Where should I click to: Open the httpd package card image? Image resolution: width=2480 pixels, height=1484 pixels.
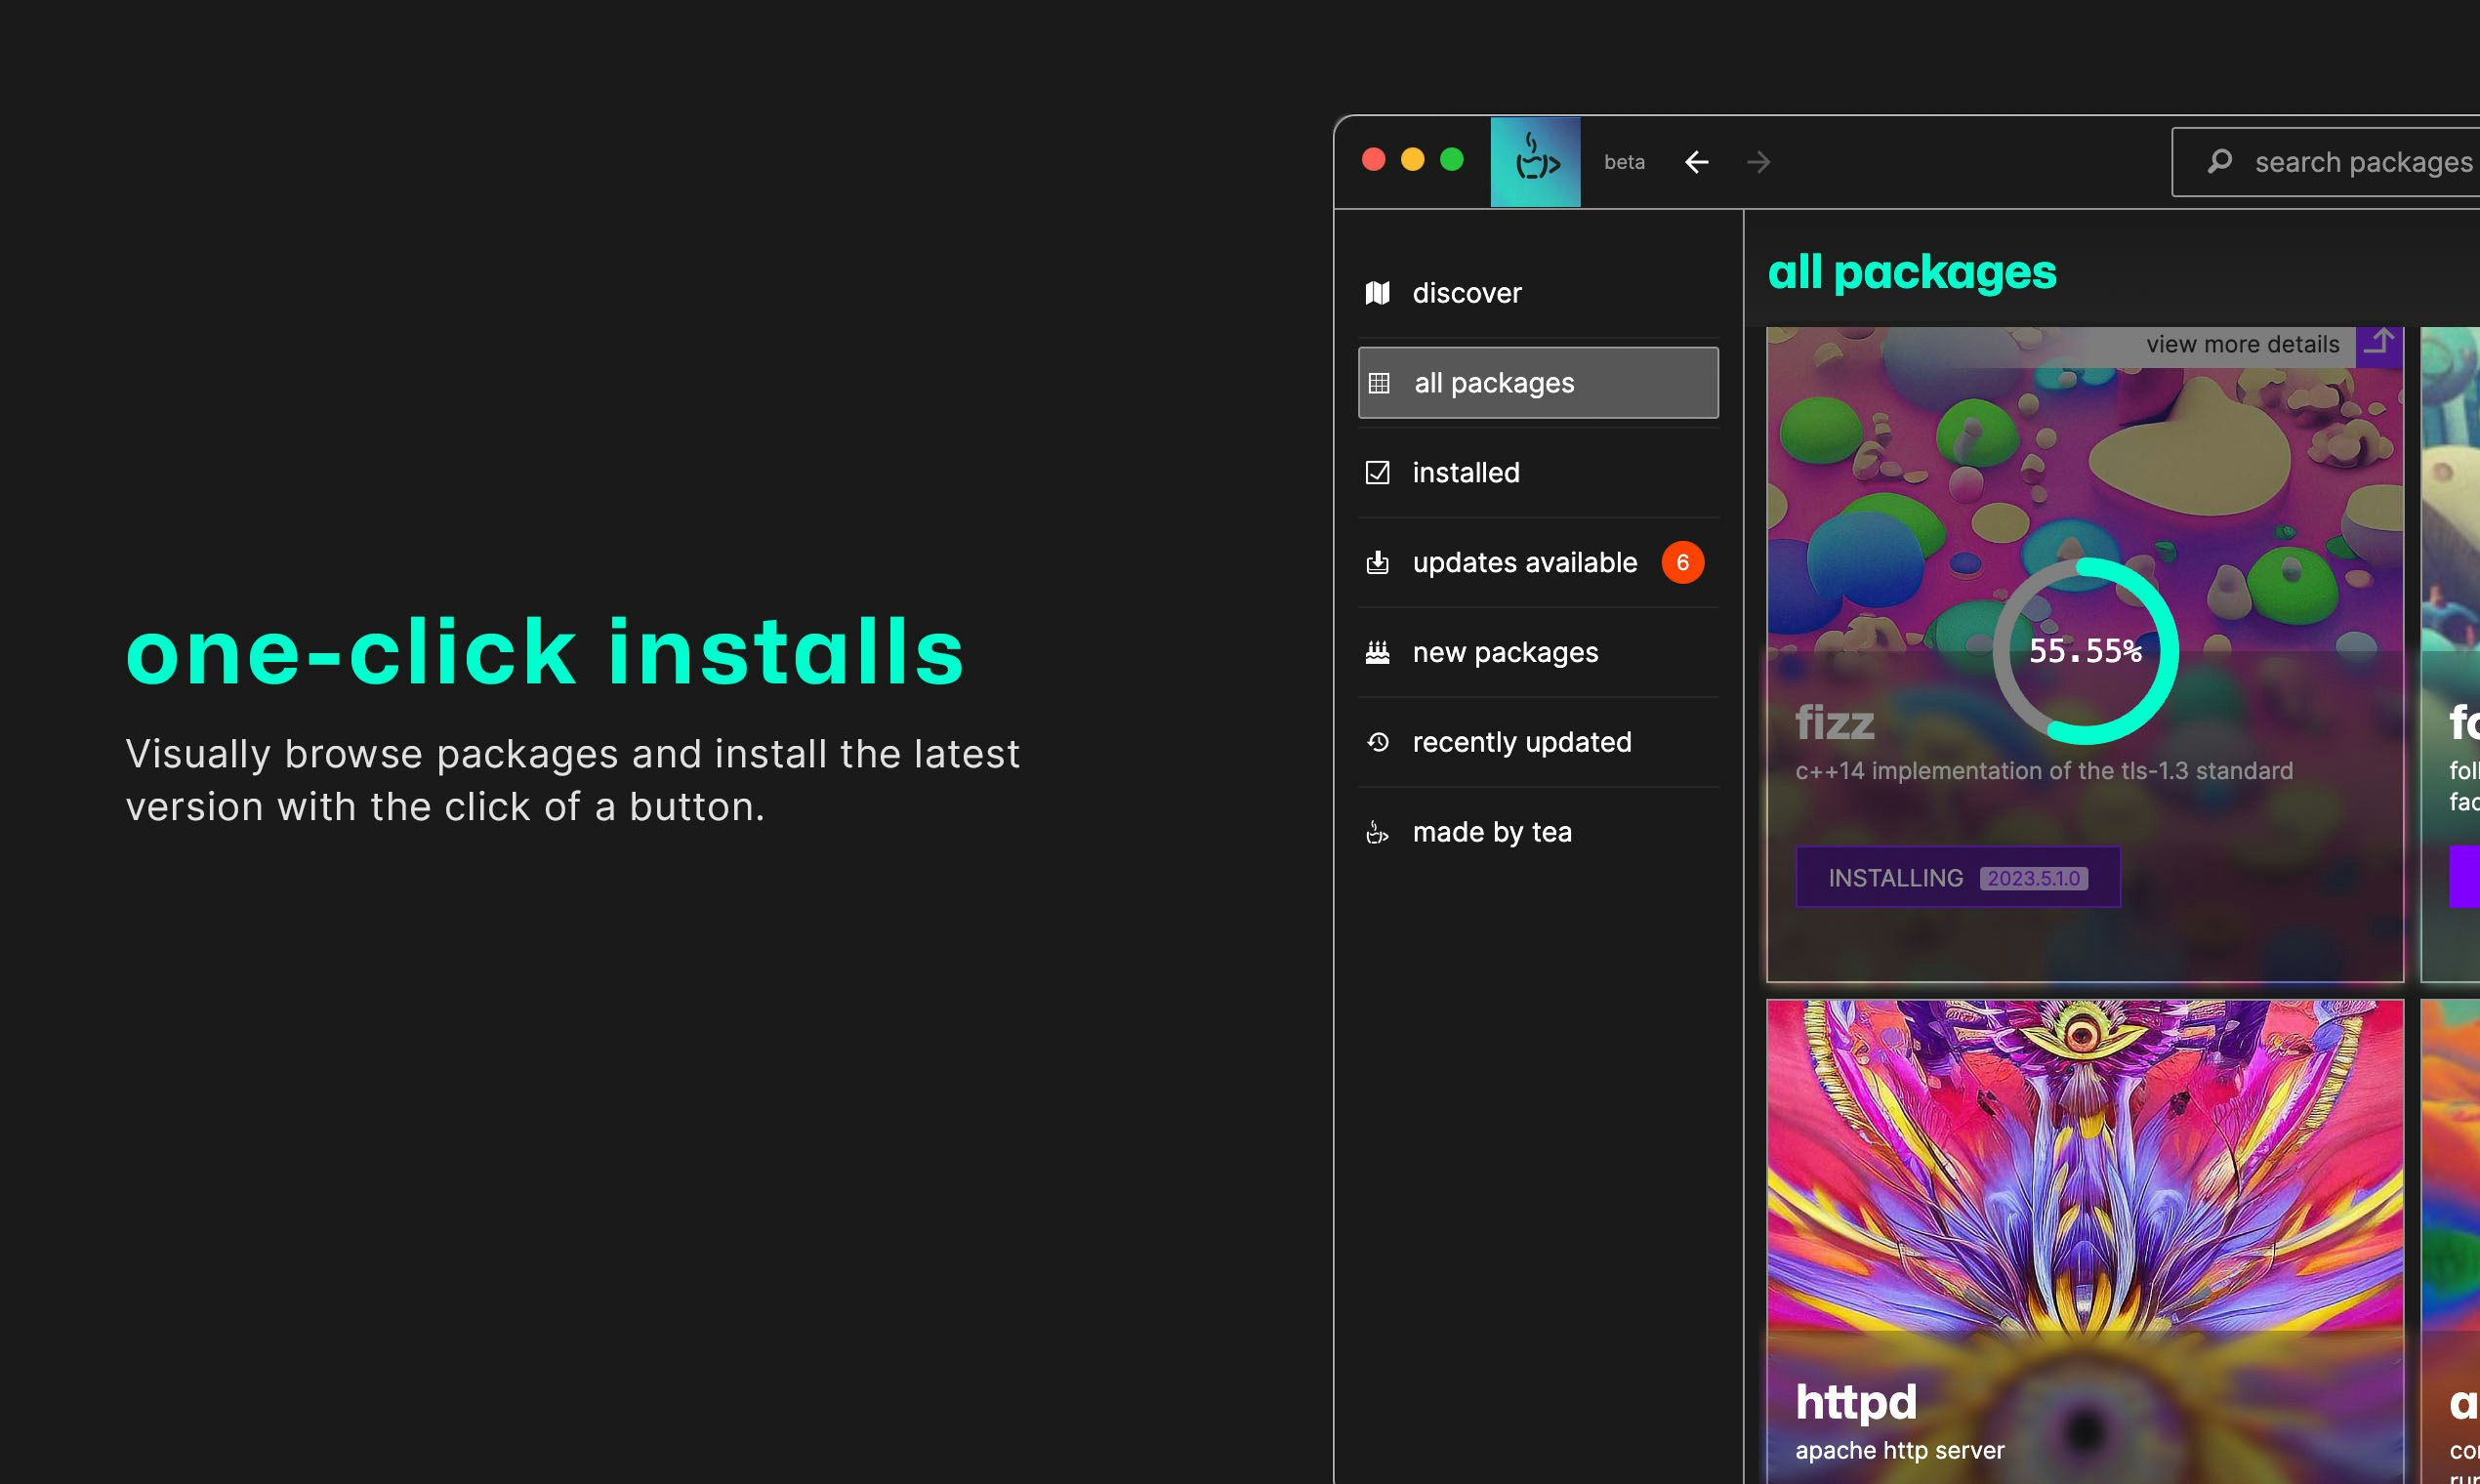coord(2085,1165)
